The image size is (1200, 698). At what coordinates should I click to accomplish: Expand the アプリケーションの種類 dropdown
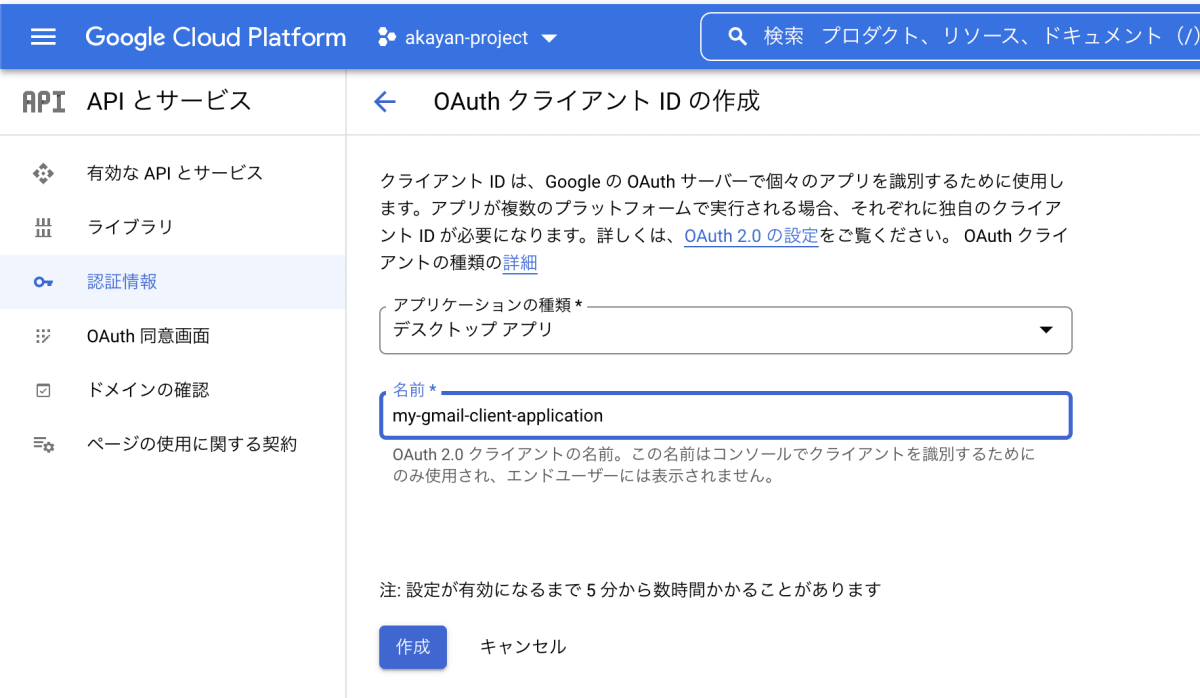point(725,330)
